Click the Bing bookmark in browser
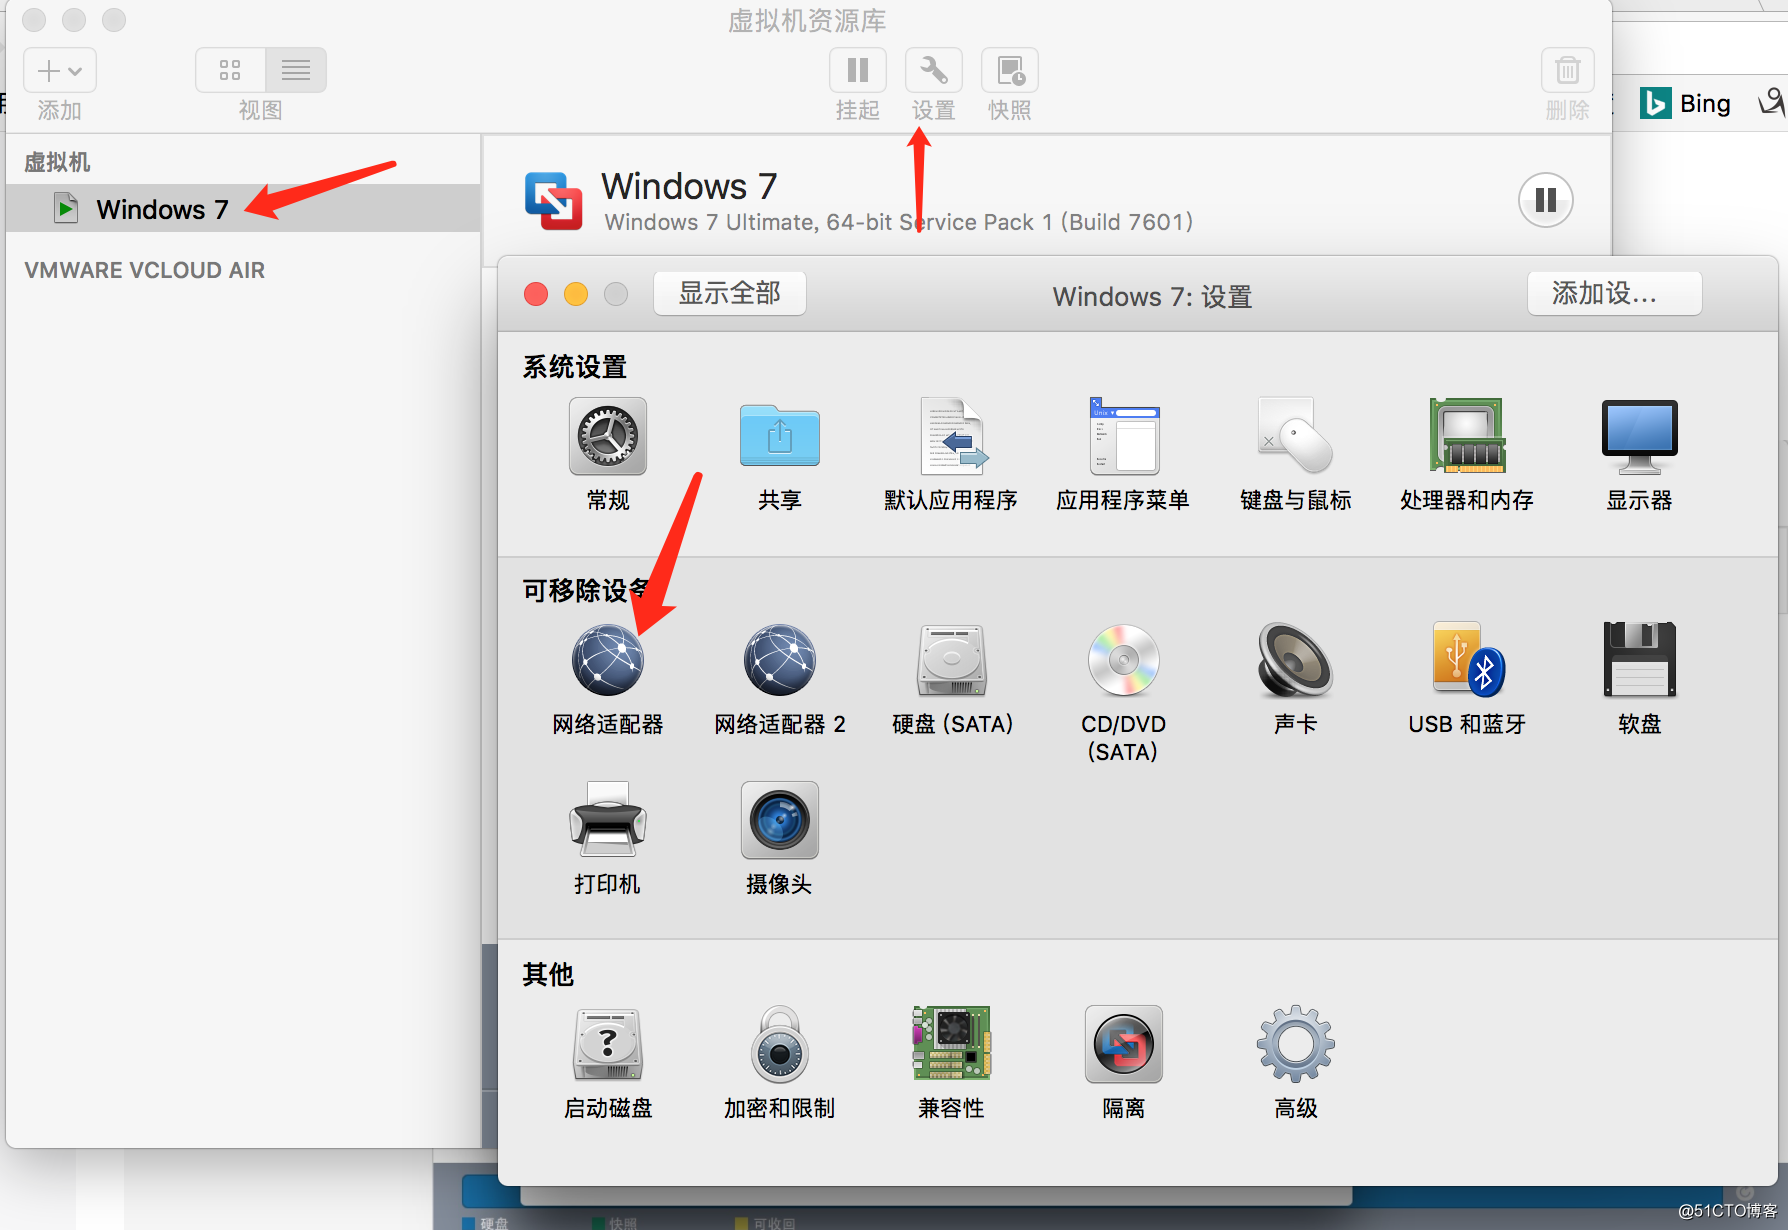 1686,103
